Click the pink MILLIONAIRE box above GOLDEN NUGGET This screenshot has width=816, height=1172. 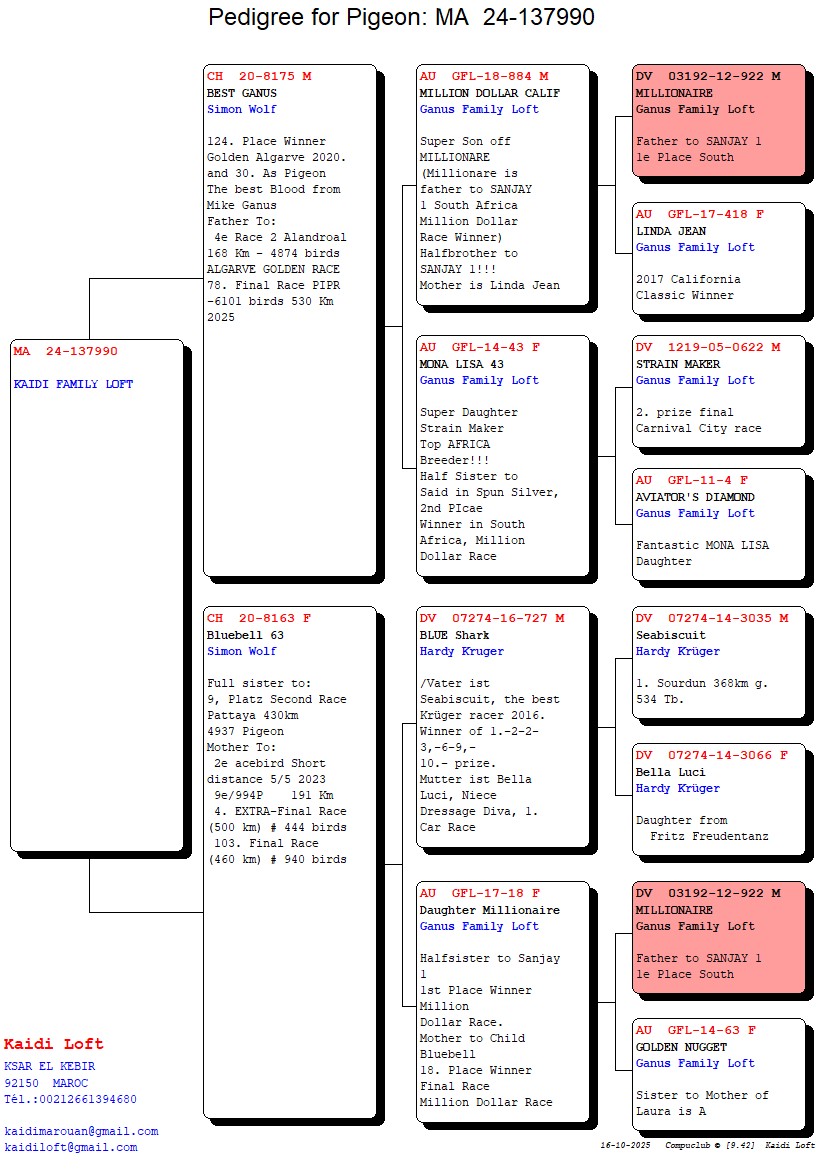718,937
